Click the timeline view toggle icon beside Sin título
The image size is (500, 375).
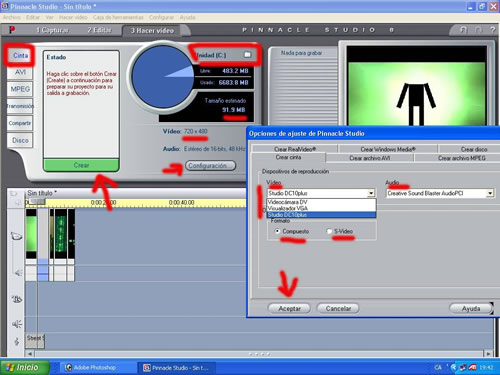[x=13, y=193]
